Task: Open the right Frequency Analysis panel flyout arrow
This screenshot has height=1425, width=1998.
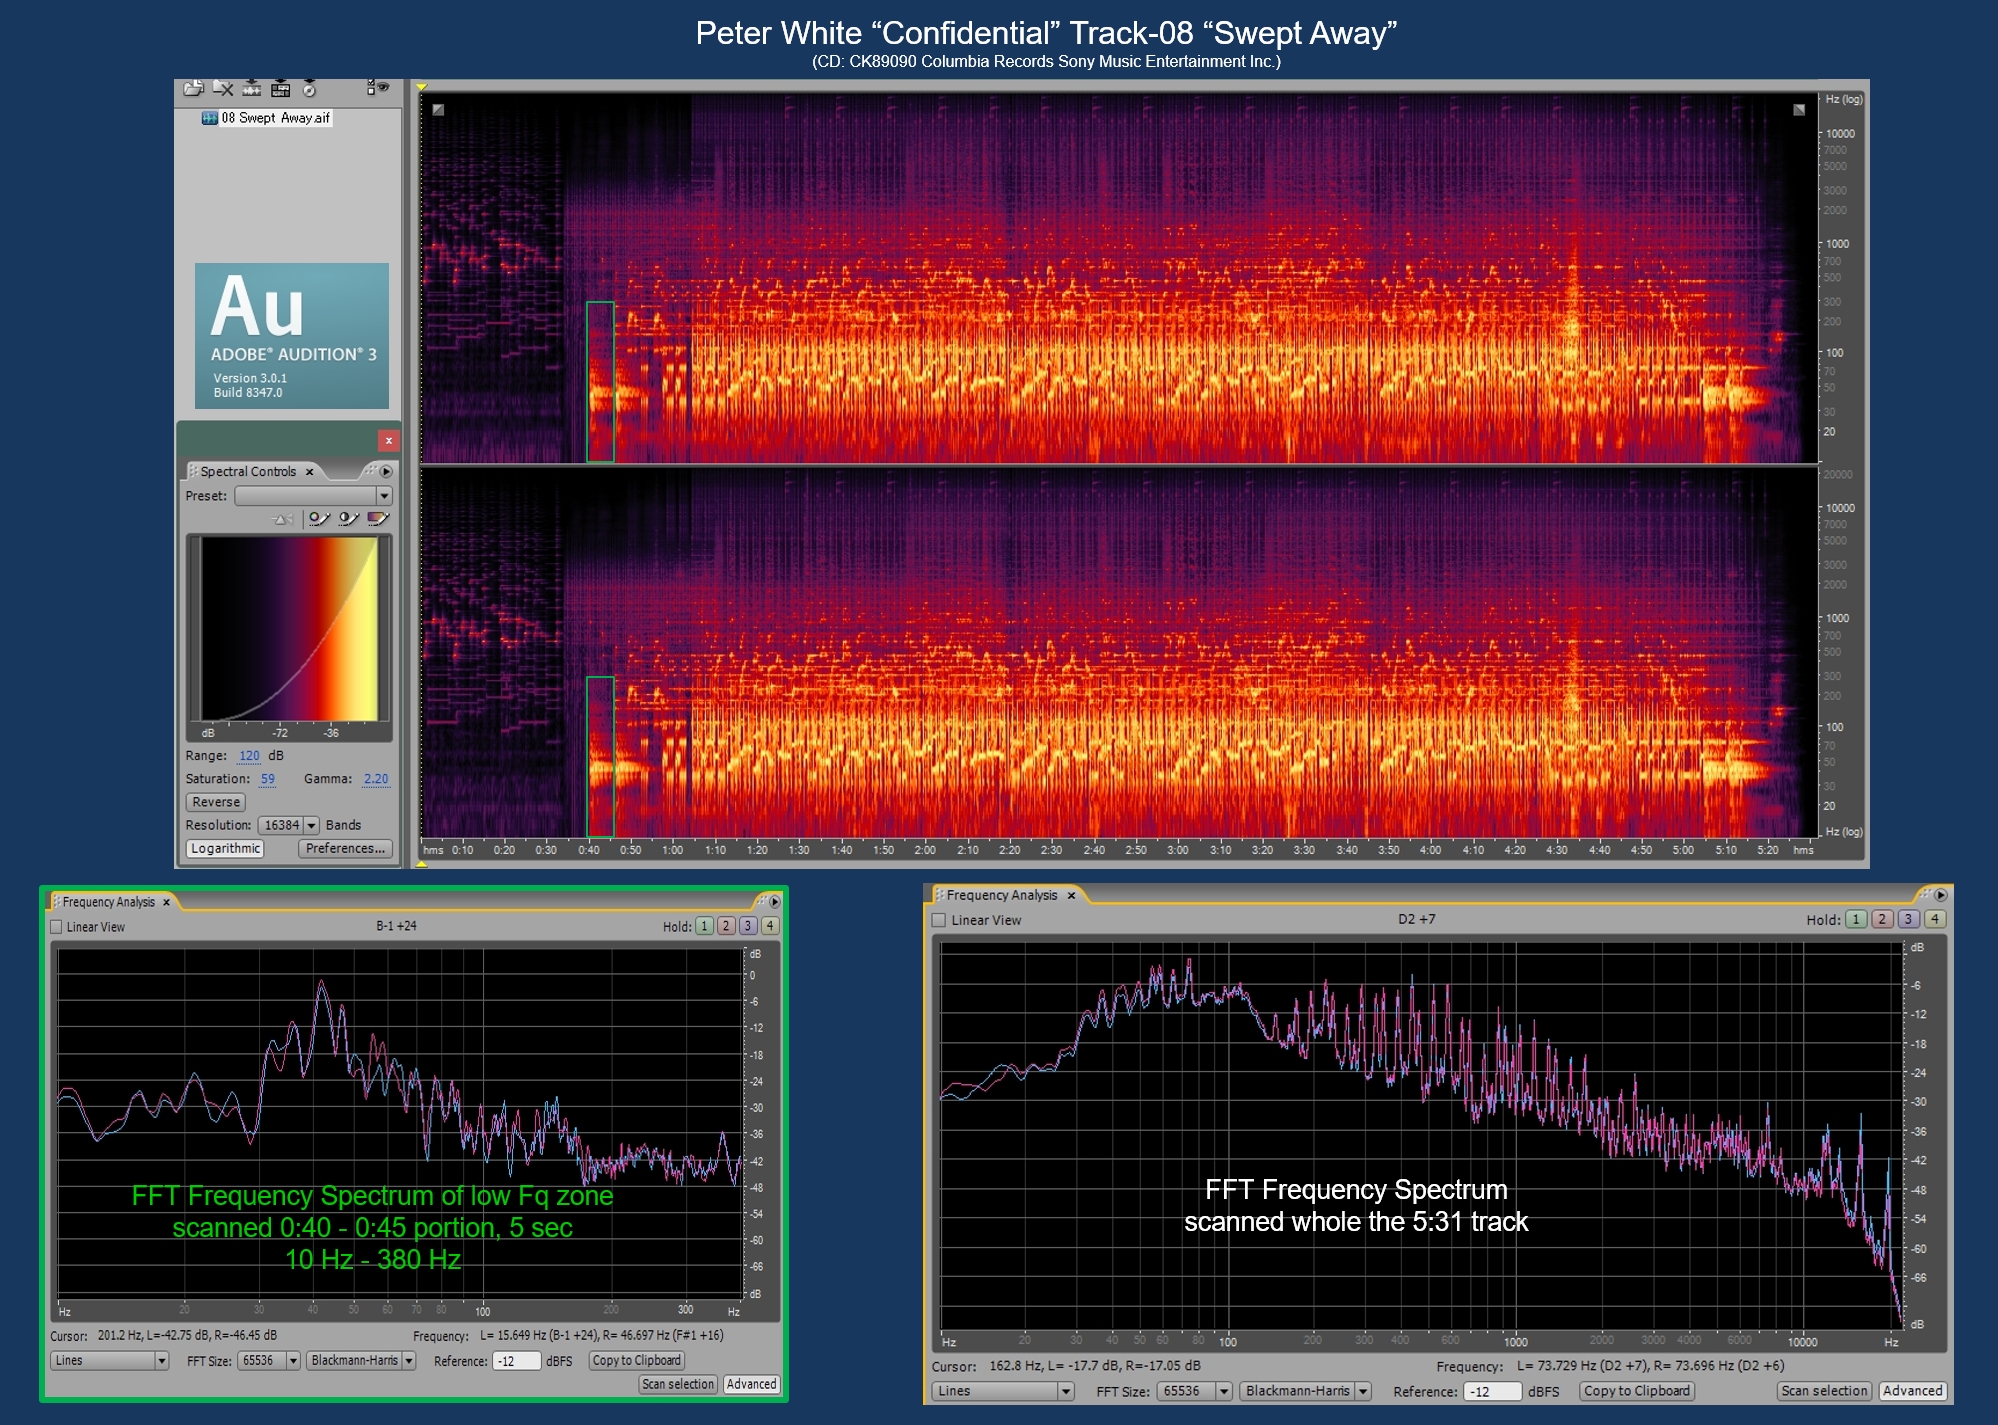Action: 1940,895
